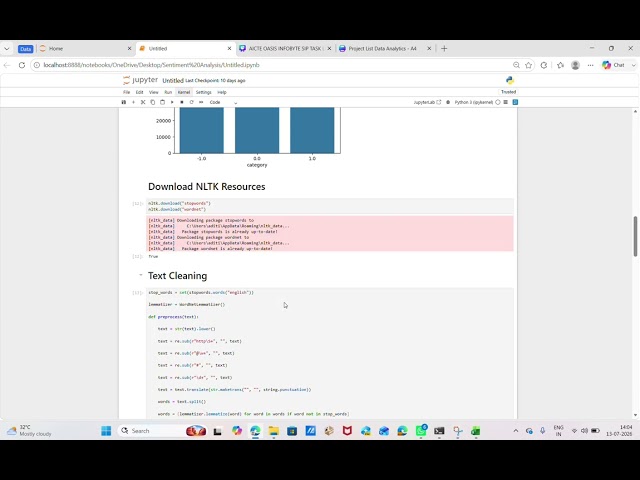Viewport: 640px width, 480px height.
Task: Open the Run menu
Action: click(x=168, y=92)
